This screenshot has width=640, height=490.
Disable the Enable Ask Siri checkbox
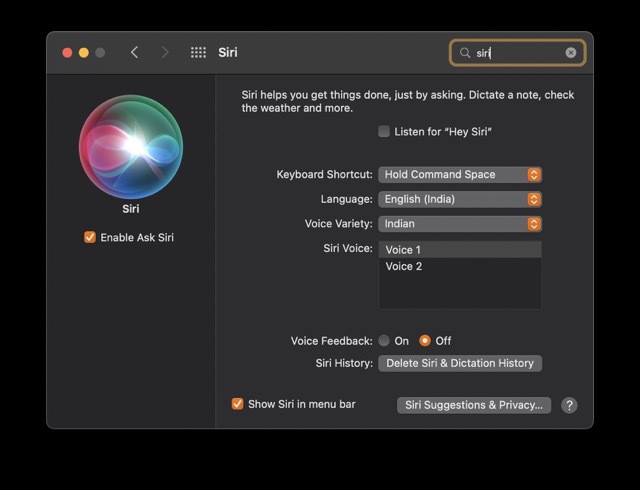90,238
